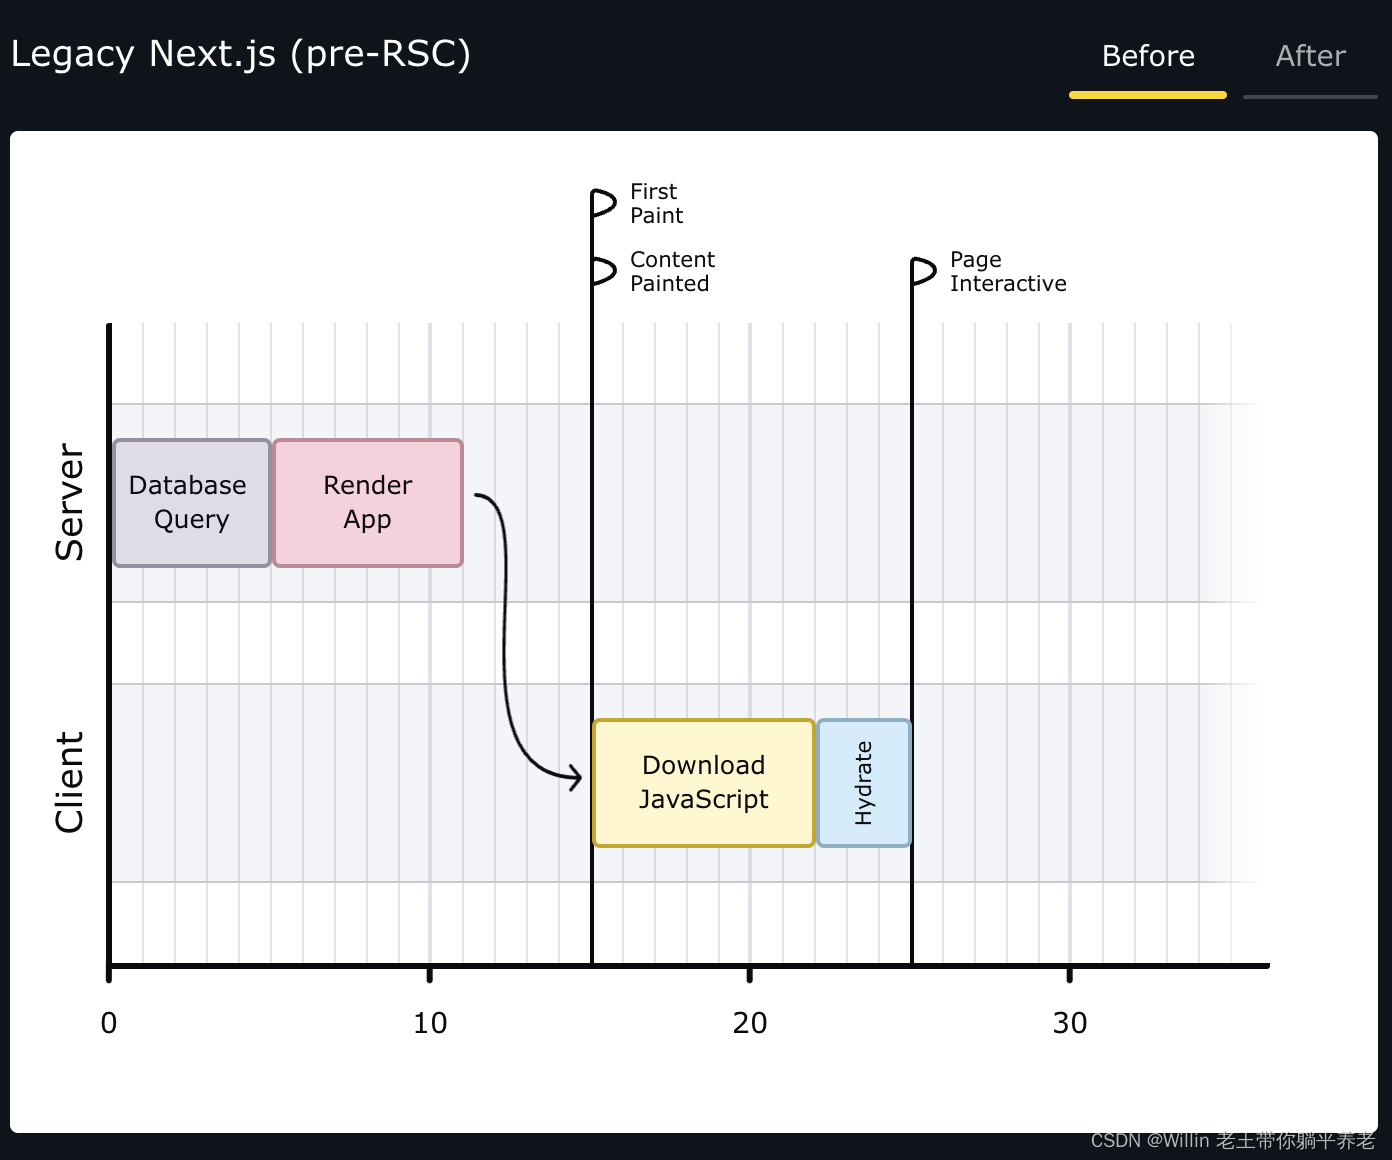Viewport: 1392px width, 1160px height.
Task: Click the axis value 20
Action: [750, 1023]
